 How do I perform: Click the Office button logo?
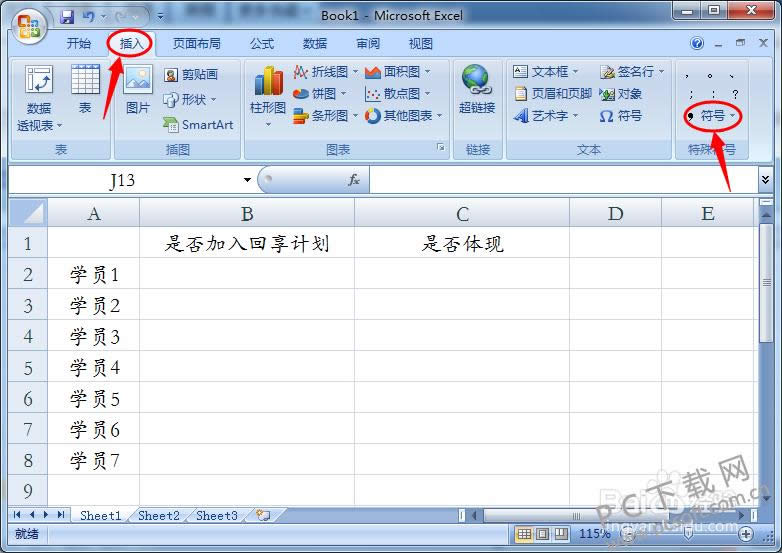29,26
